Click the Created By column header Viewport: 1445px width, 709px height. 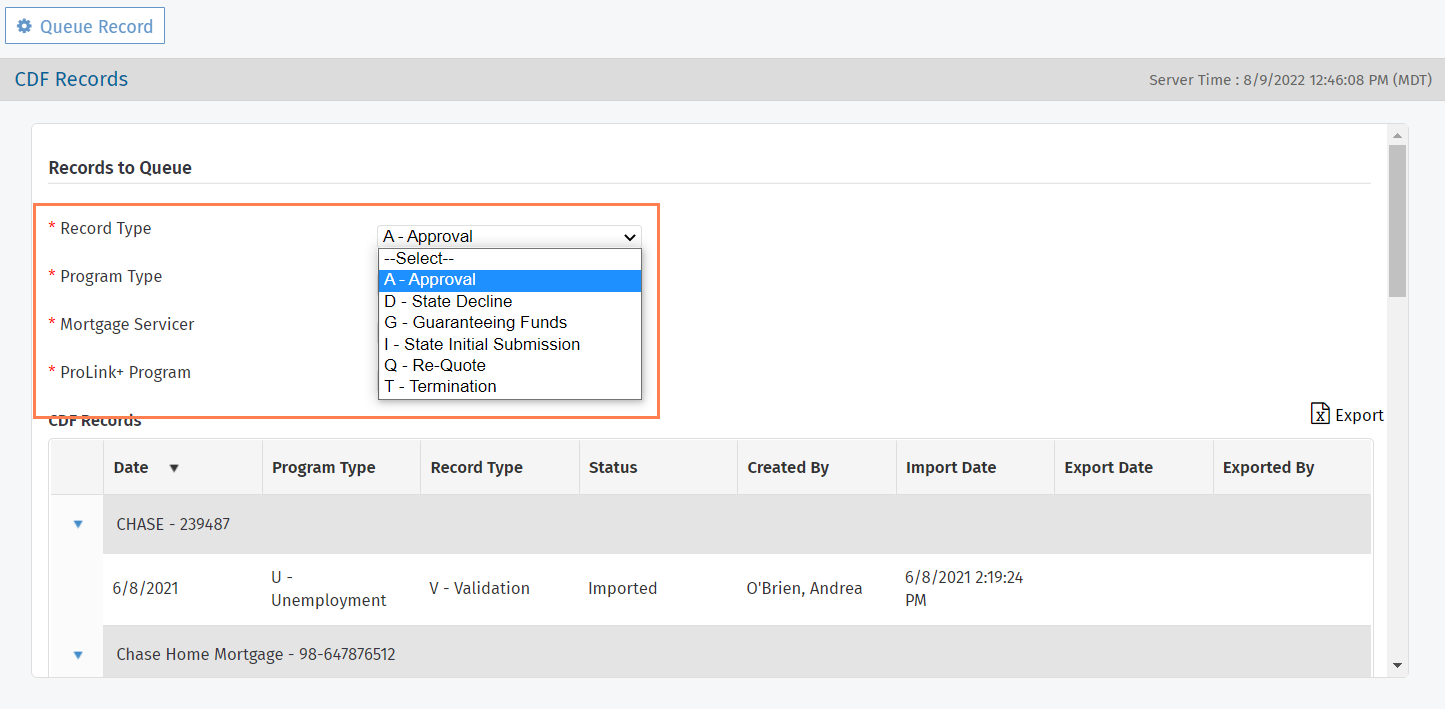788,468
